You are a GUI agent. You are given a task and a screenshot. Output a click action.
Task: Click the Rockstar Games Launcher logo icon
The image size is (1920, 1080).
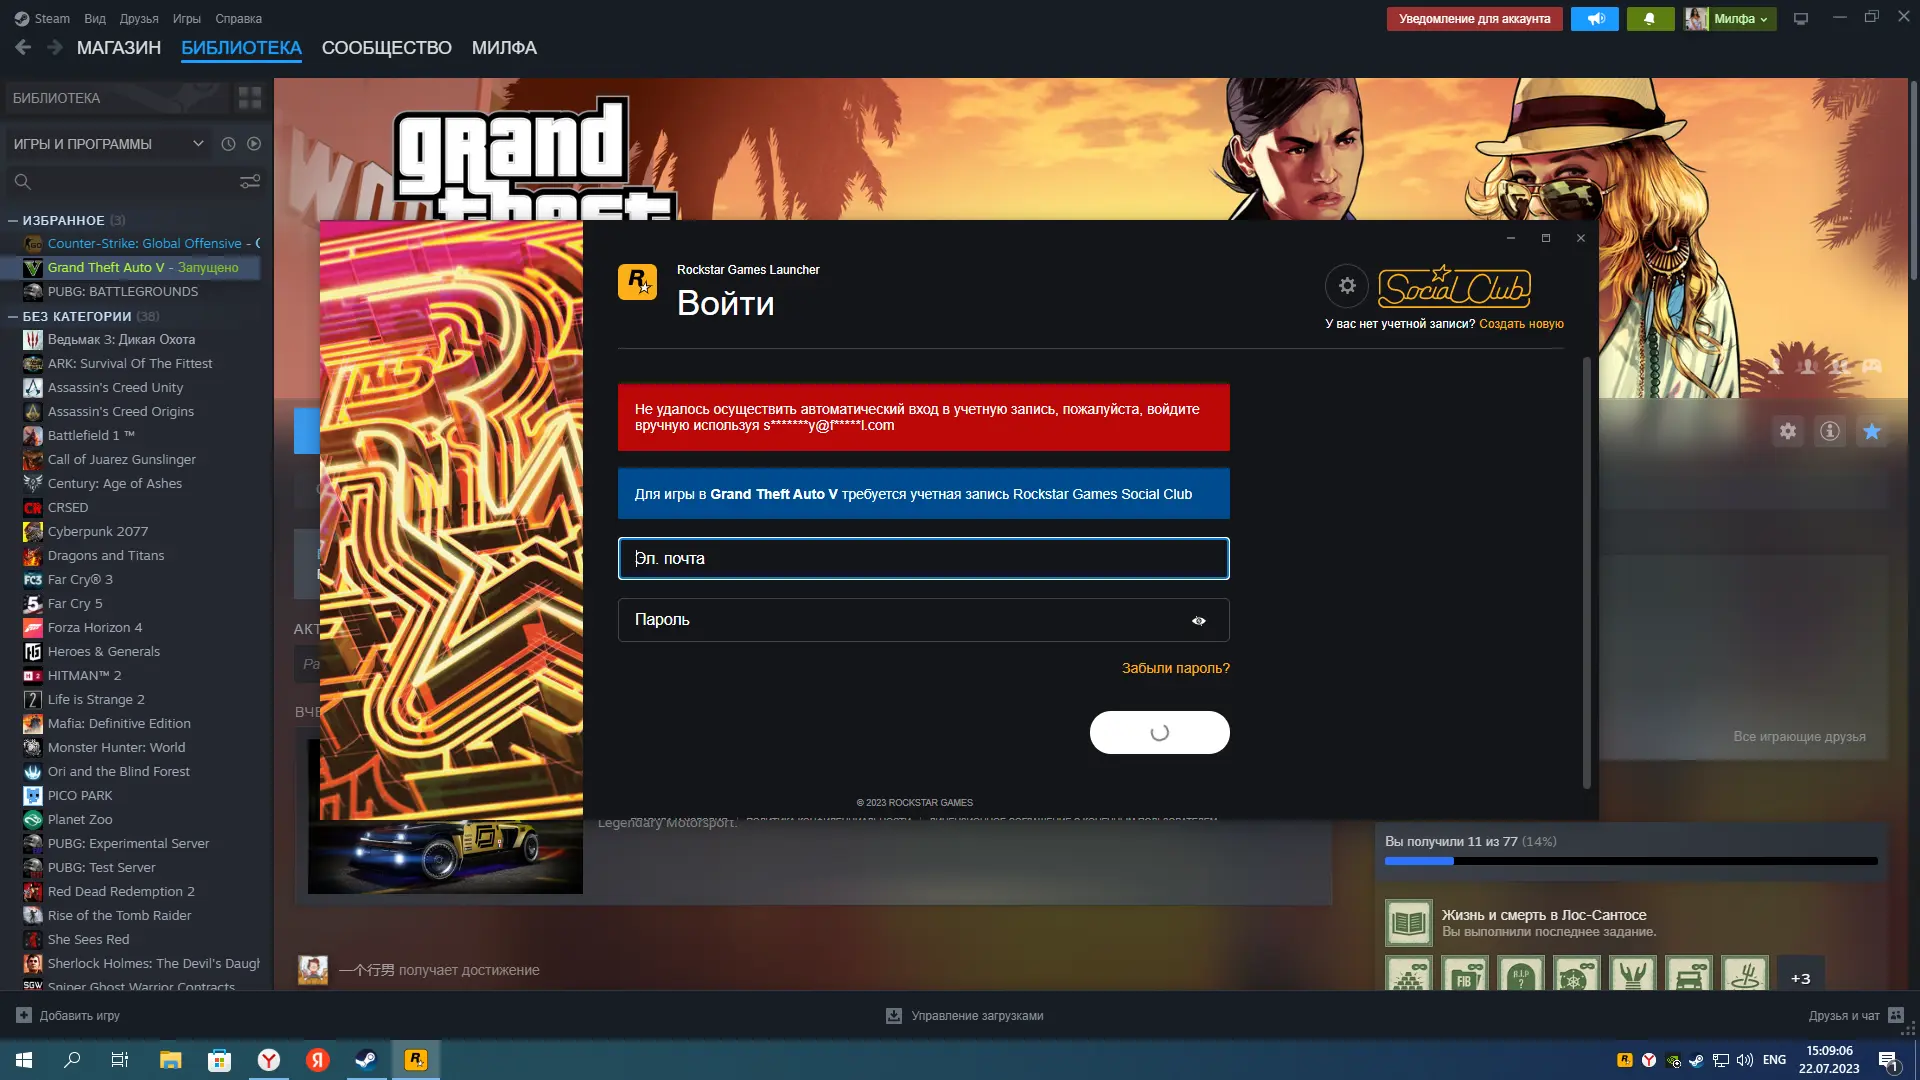[637, 282]
